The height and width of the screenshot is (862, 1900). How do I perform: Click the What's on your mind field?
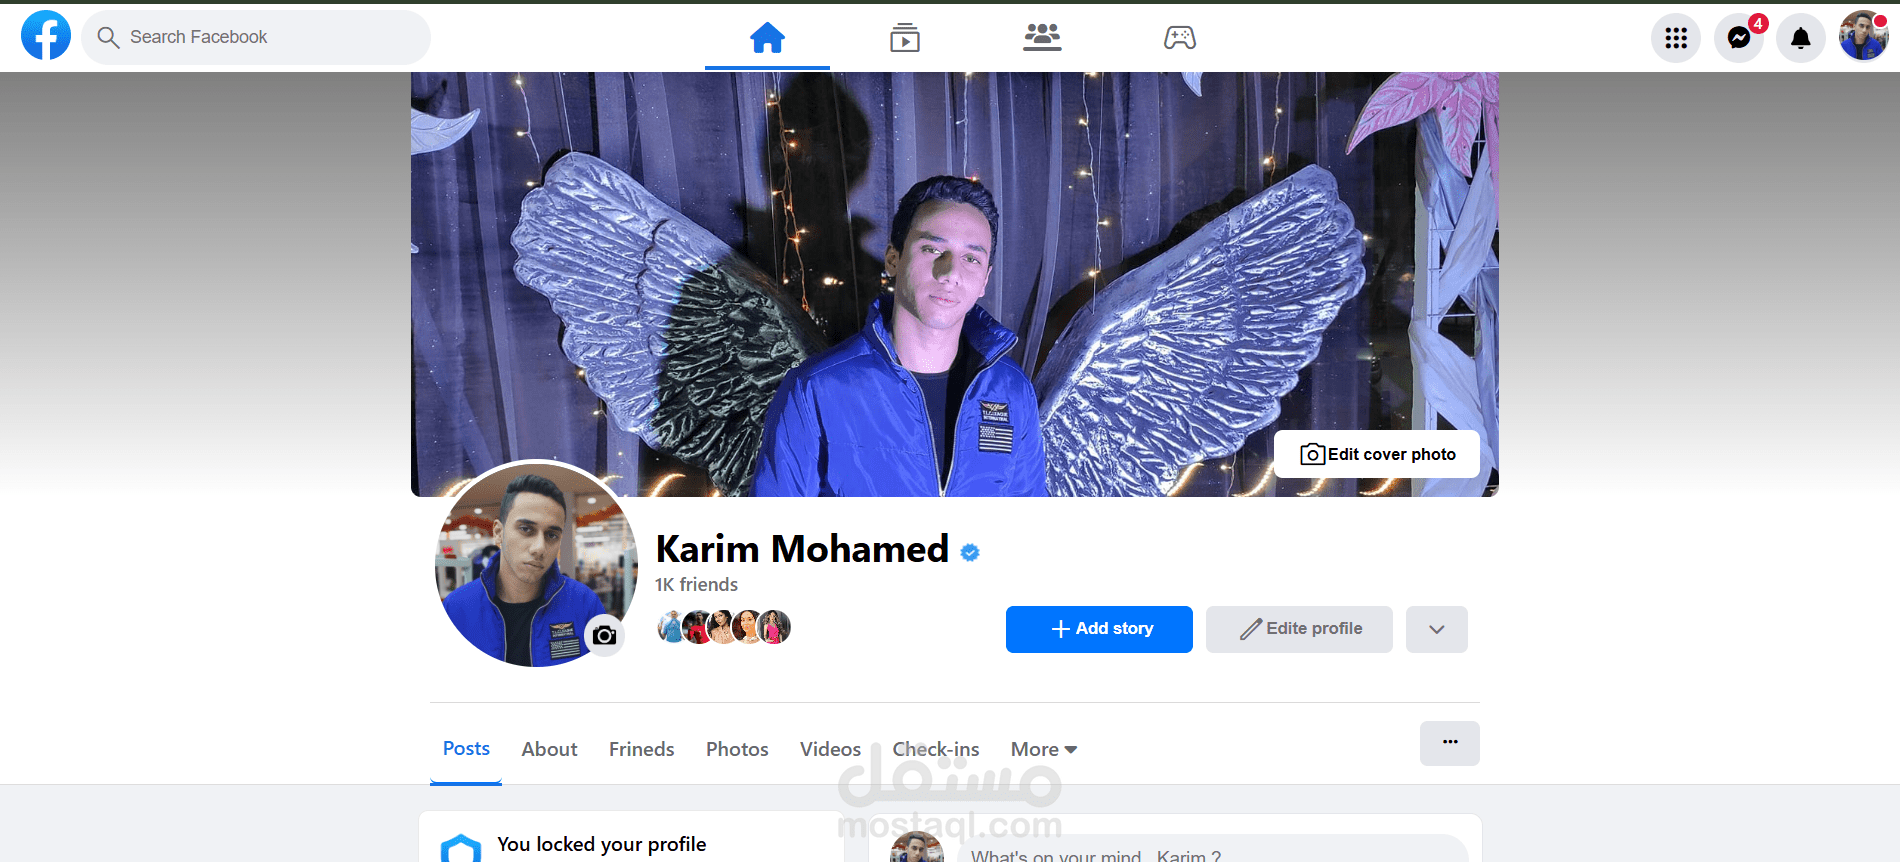point(1213,850)
